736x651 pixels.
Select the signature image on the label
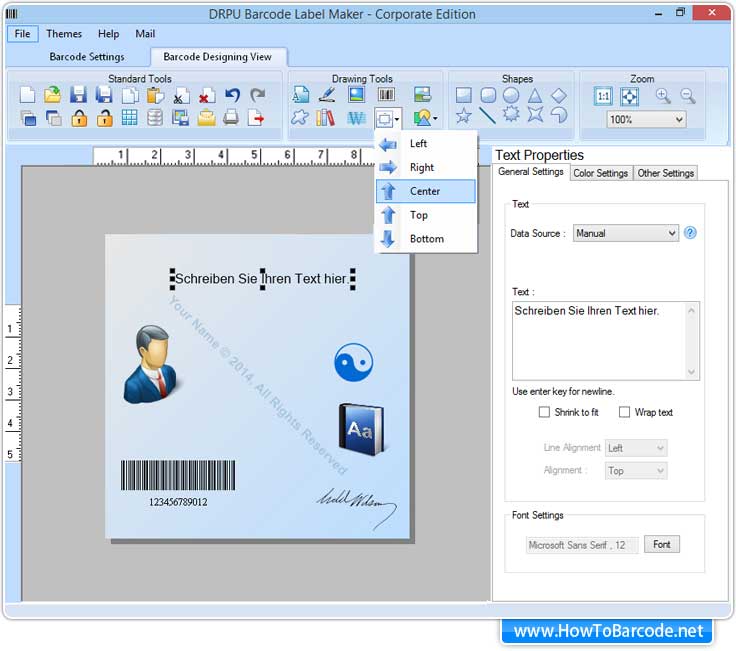tap(357, 507)
